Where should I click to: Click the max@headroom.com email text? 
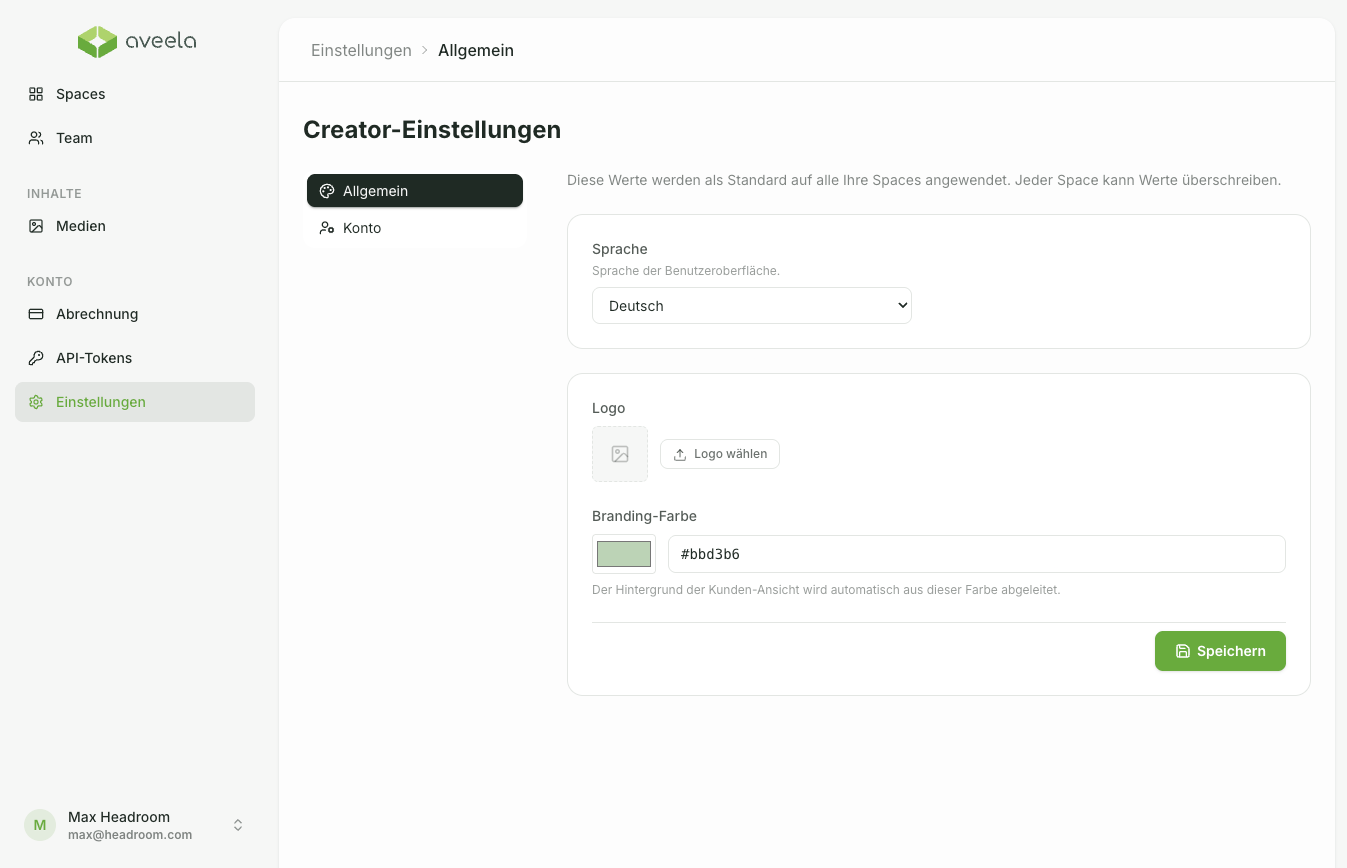click(130, 835)
